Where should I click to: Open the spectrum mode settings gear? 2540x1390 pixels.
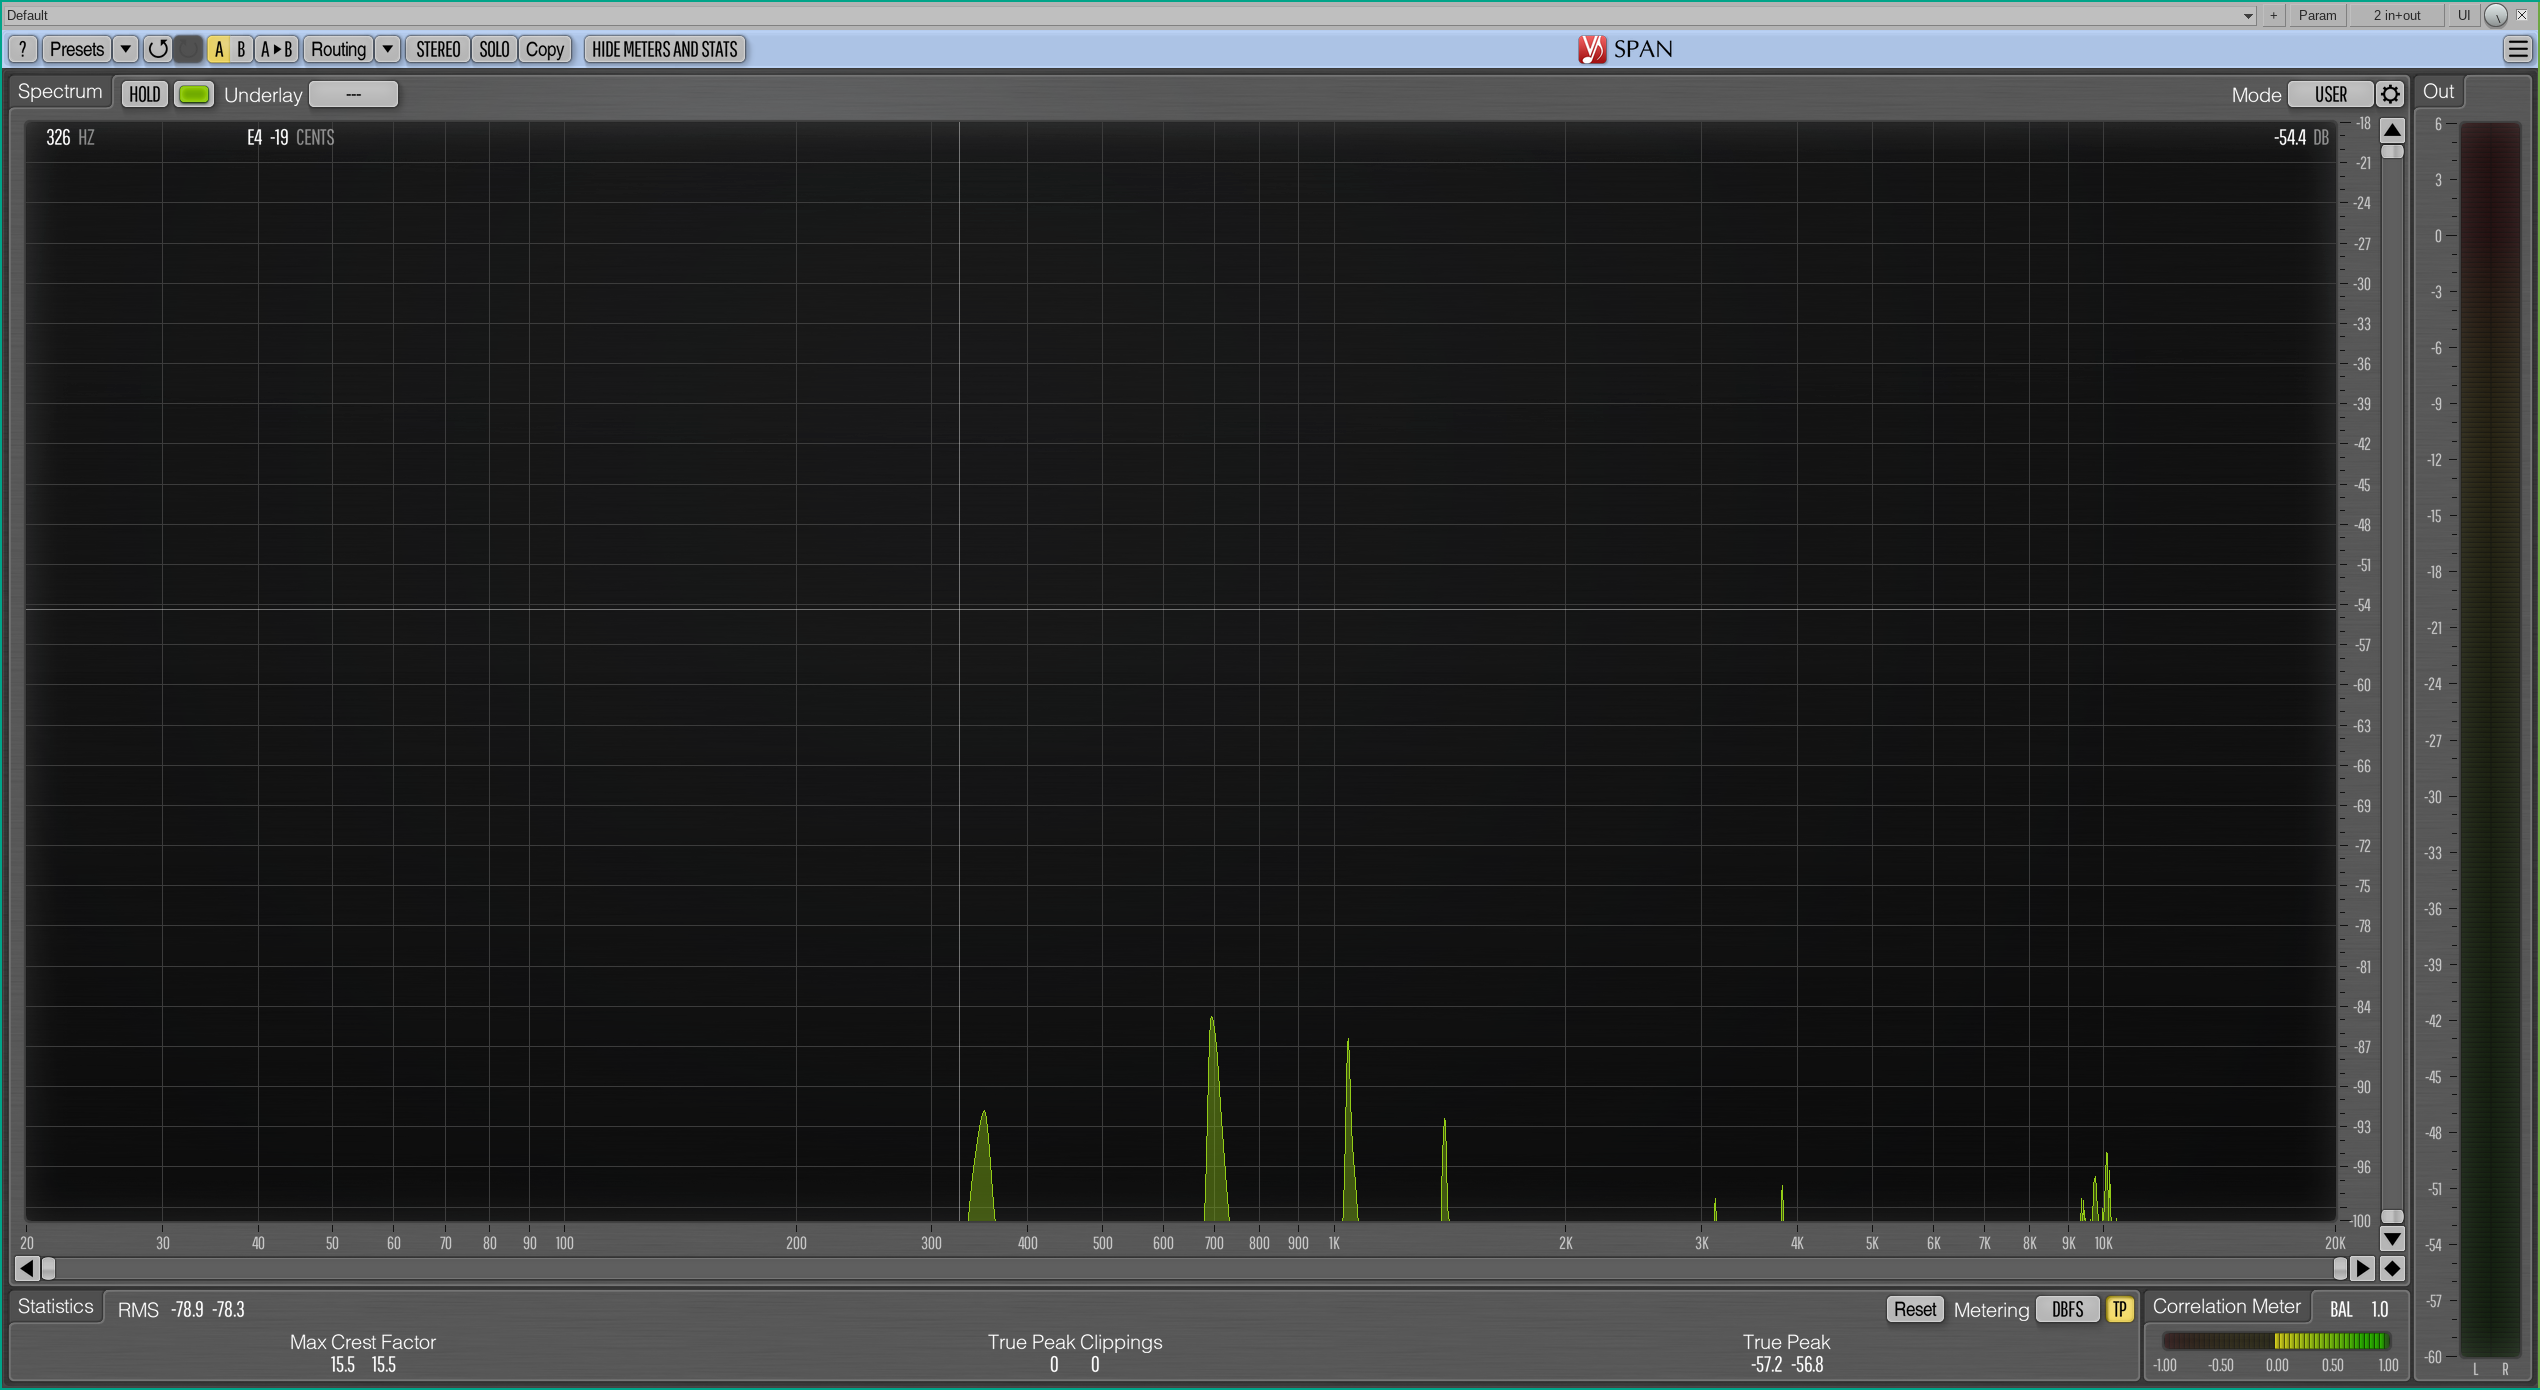(2390, 94)
